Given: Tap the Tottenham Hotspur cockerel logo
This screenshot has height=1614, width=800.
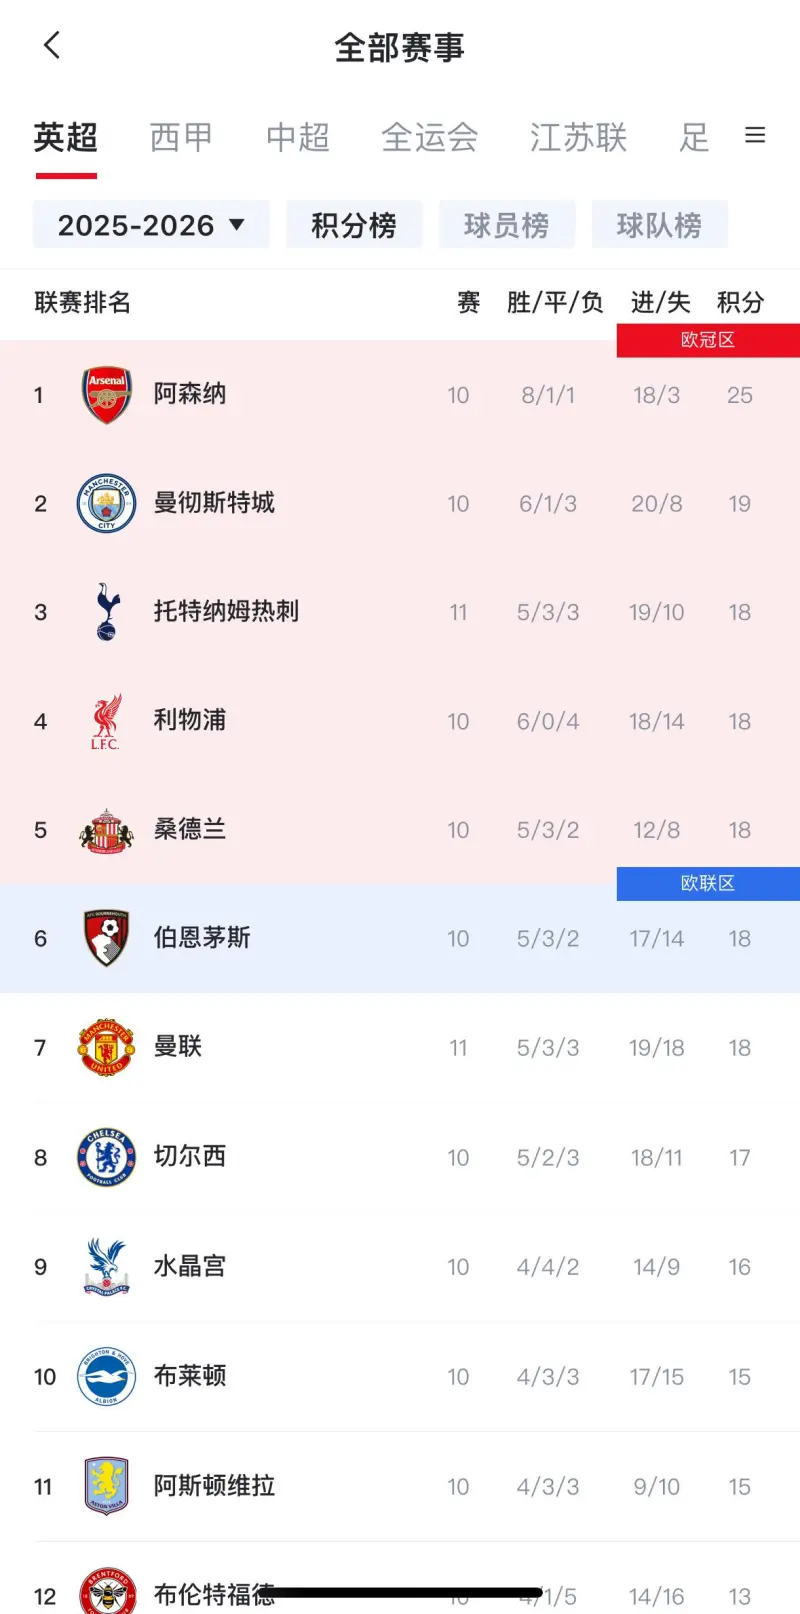Looking at the screenshot, I should 106,611.
